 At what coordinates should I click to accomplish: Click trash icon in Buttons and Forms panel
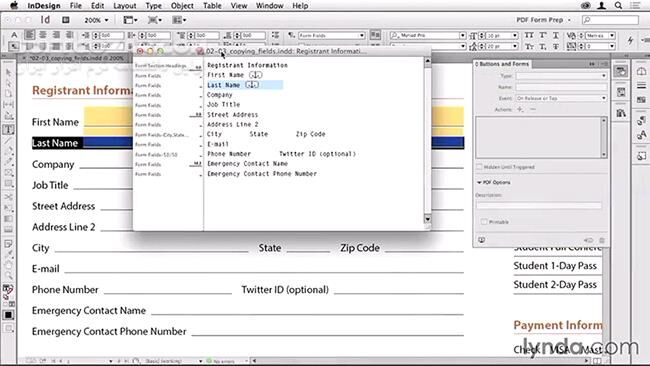602,240
